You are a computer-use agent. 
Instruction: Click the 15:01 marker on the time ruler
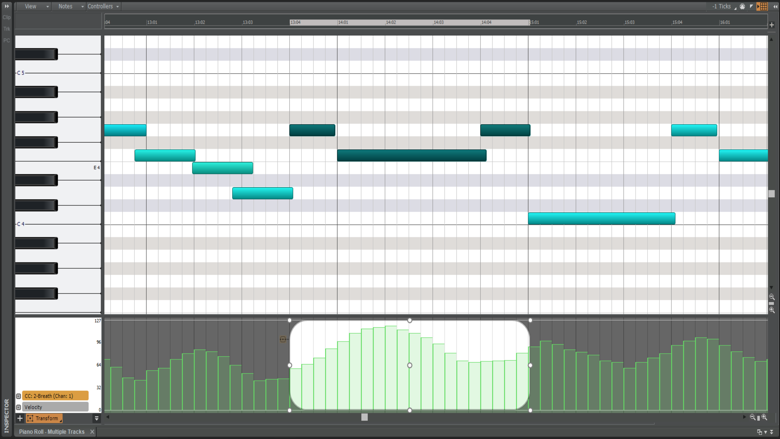(534, 22)
